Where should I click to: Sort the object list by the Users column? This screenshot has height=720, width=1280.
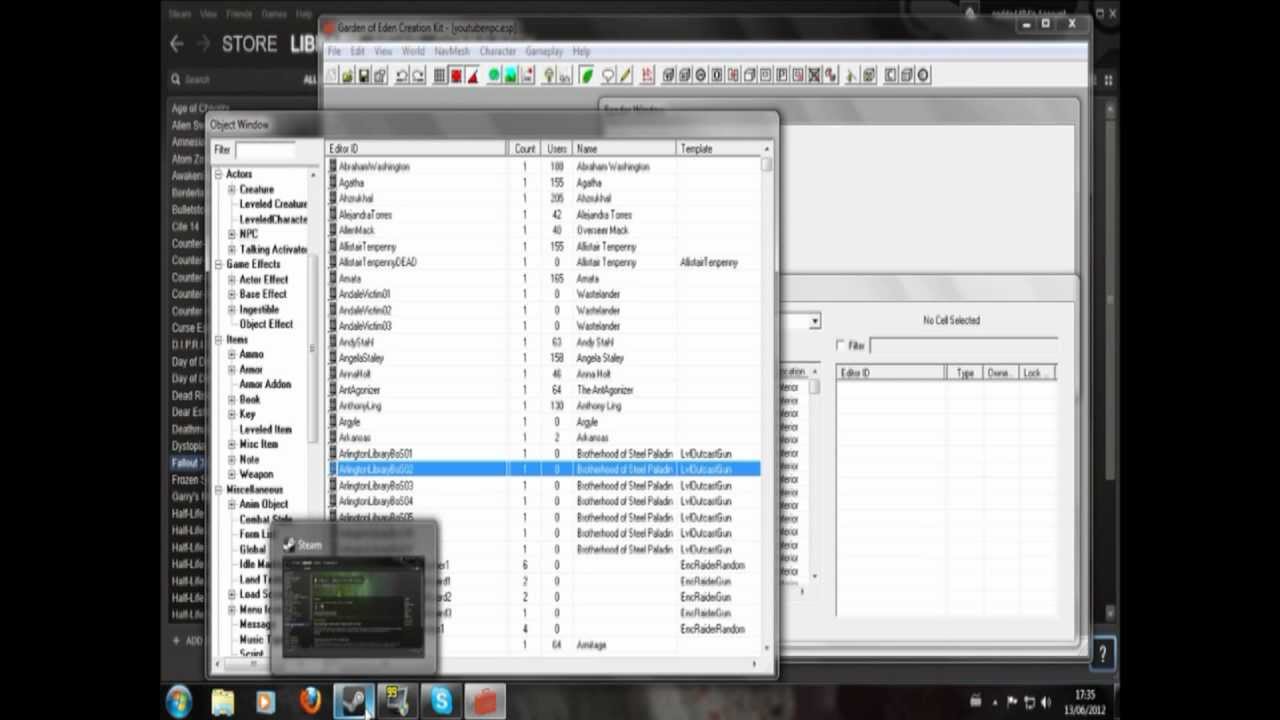557,149
